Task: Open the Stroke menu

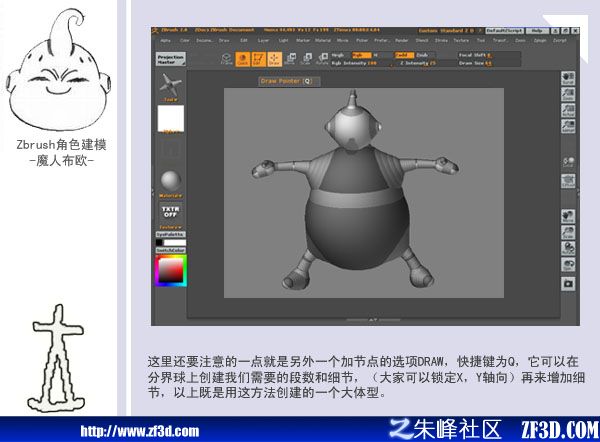Action: point(441,40)
